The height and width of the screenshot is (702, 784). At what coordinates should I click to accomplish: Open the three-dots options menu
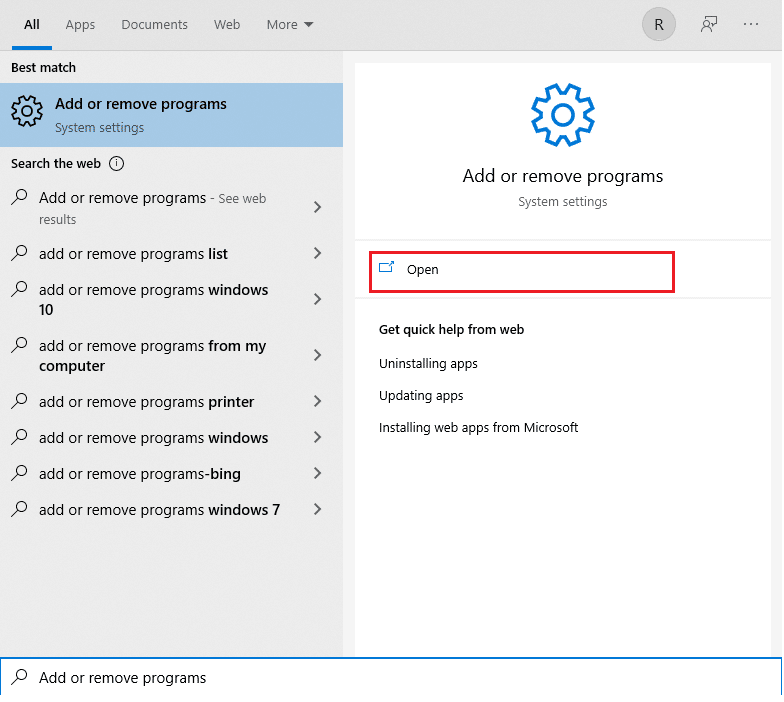coord(750,24)
